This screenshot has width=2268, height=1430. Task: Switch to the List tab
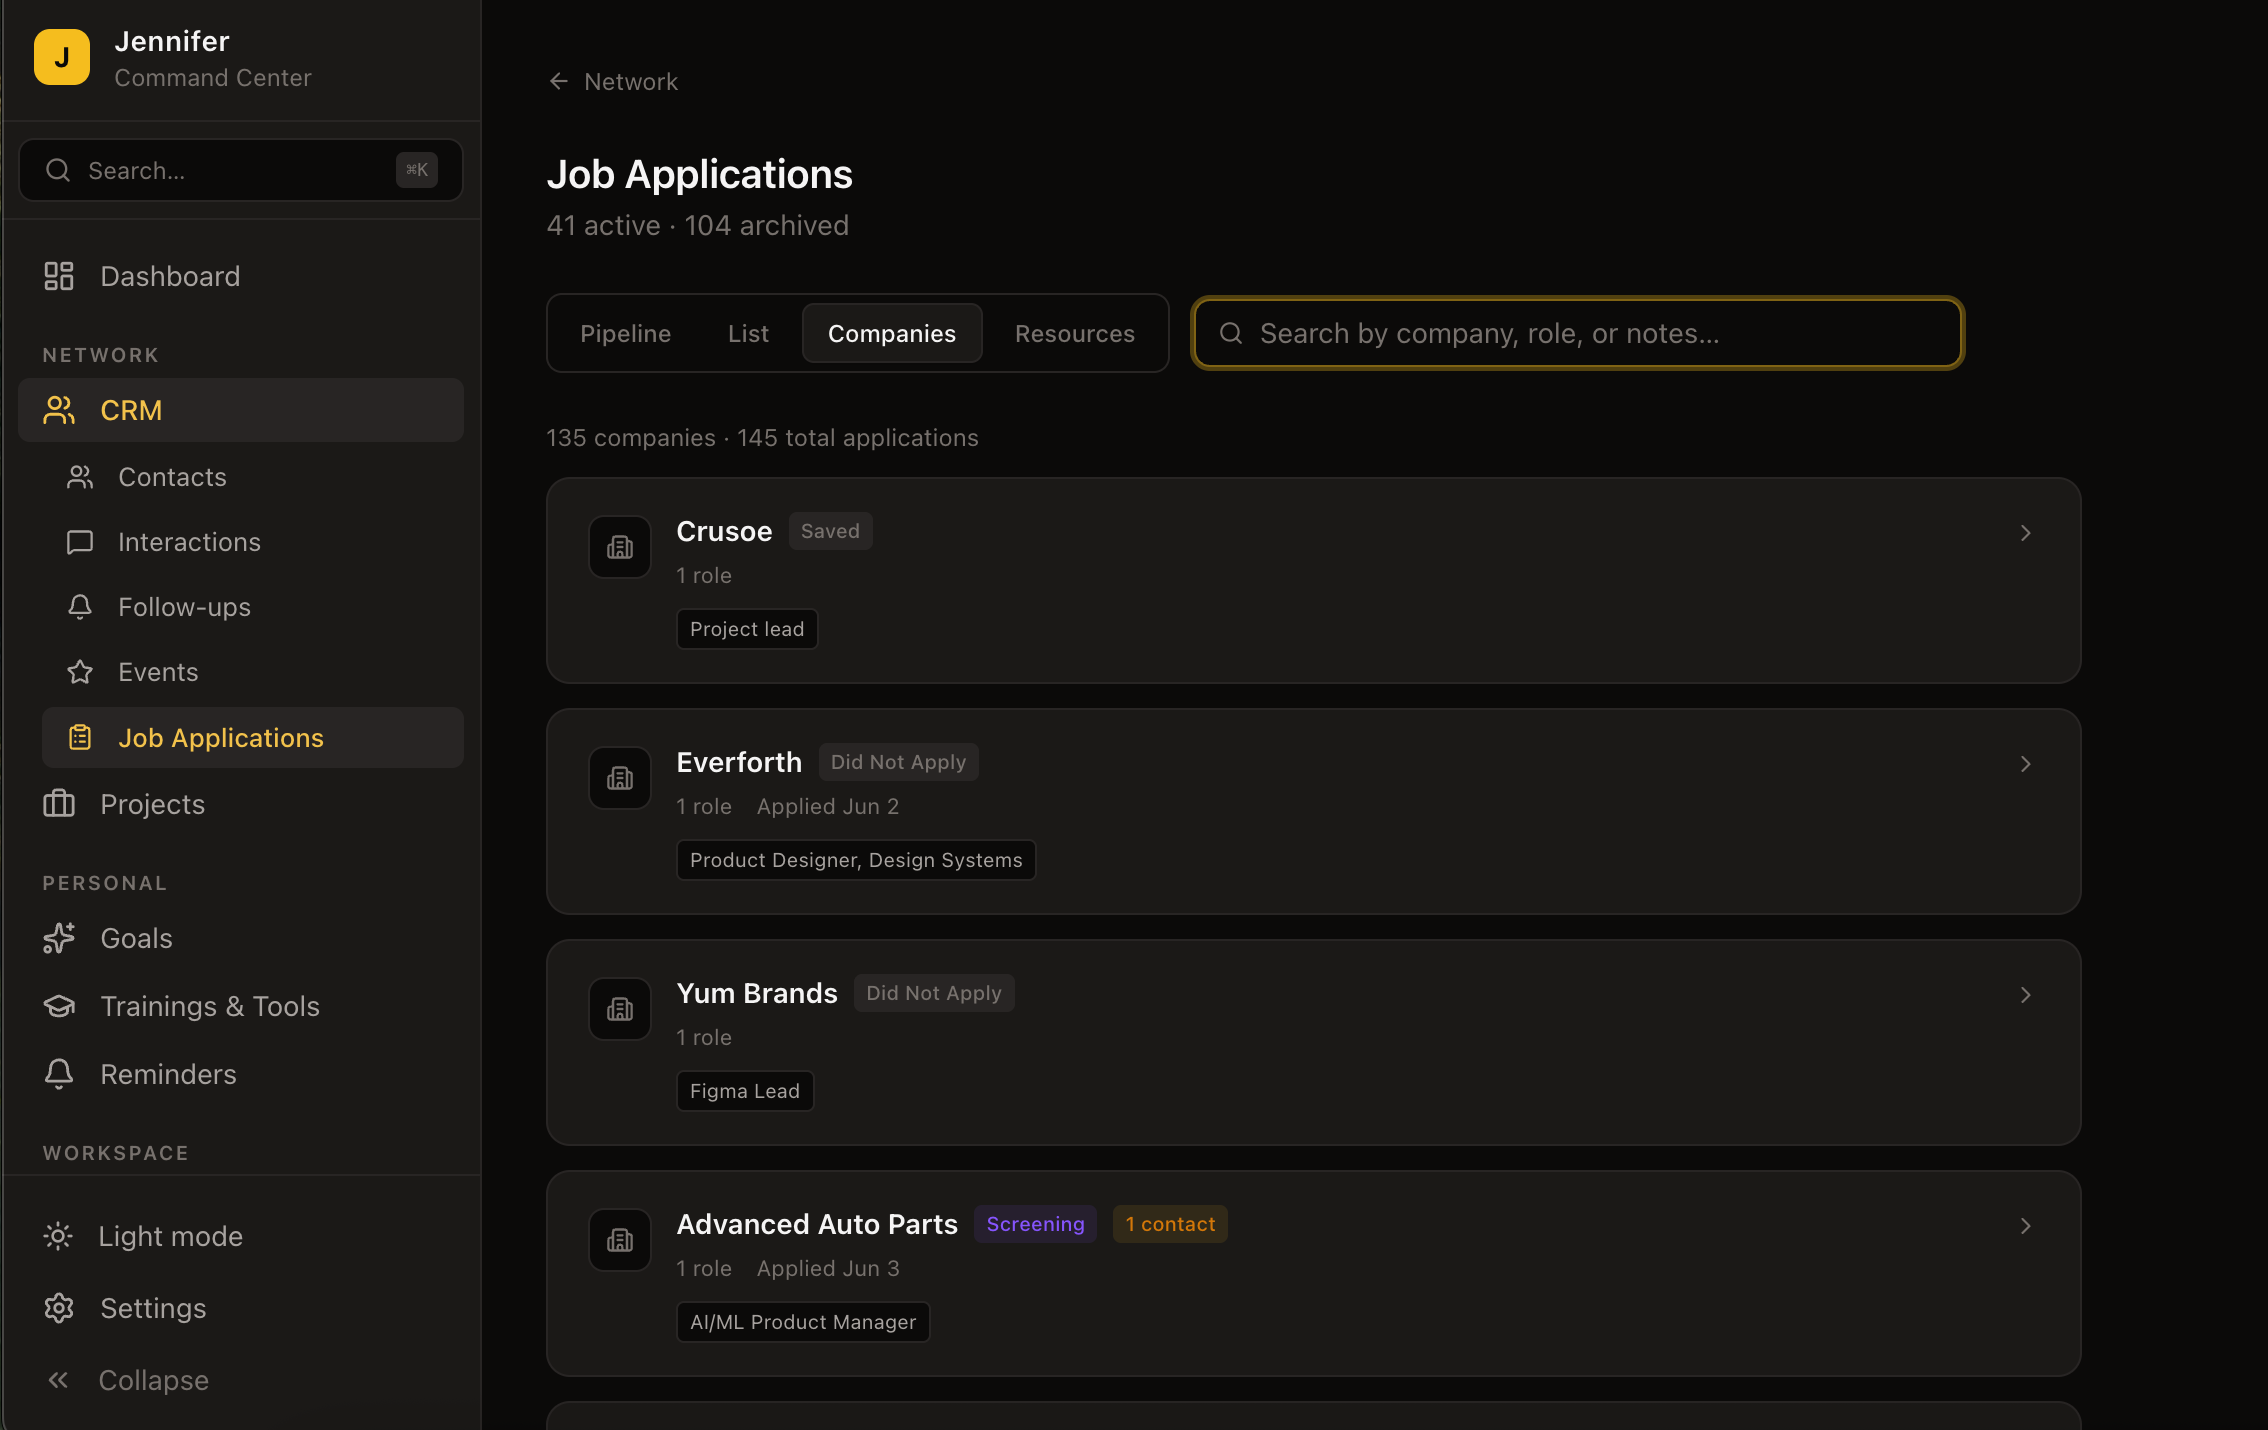coord(749,333)
